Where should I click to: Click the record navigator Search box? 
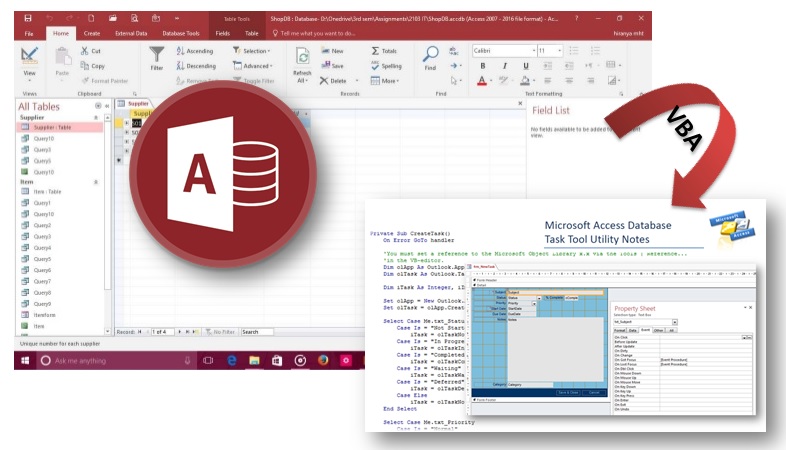click(263, 331)
